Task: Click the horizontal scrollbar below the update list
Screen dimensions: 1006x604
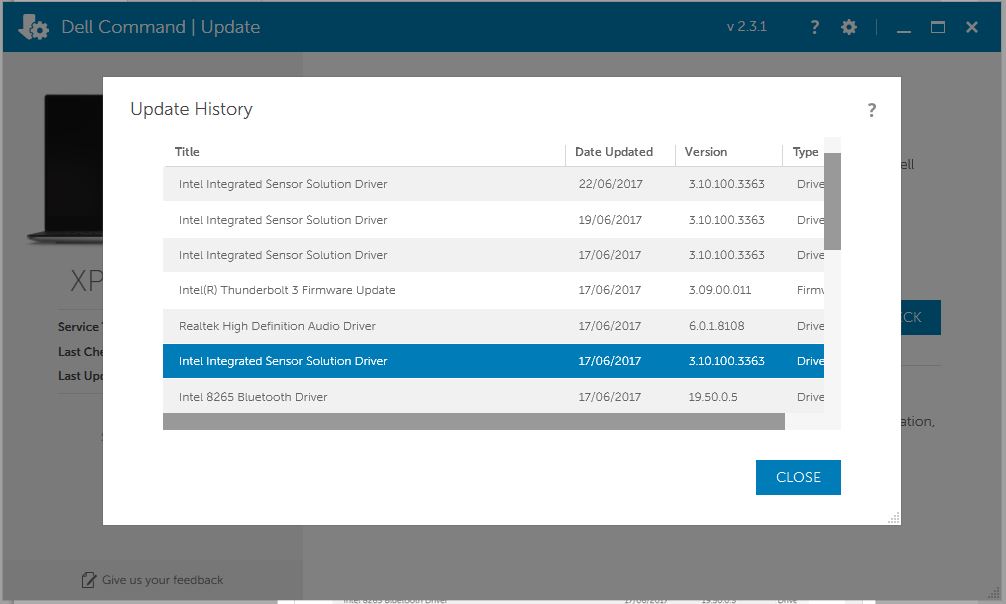Action: coord(474,421)
